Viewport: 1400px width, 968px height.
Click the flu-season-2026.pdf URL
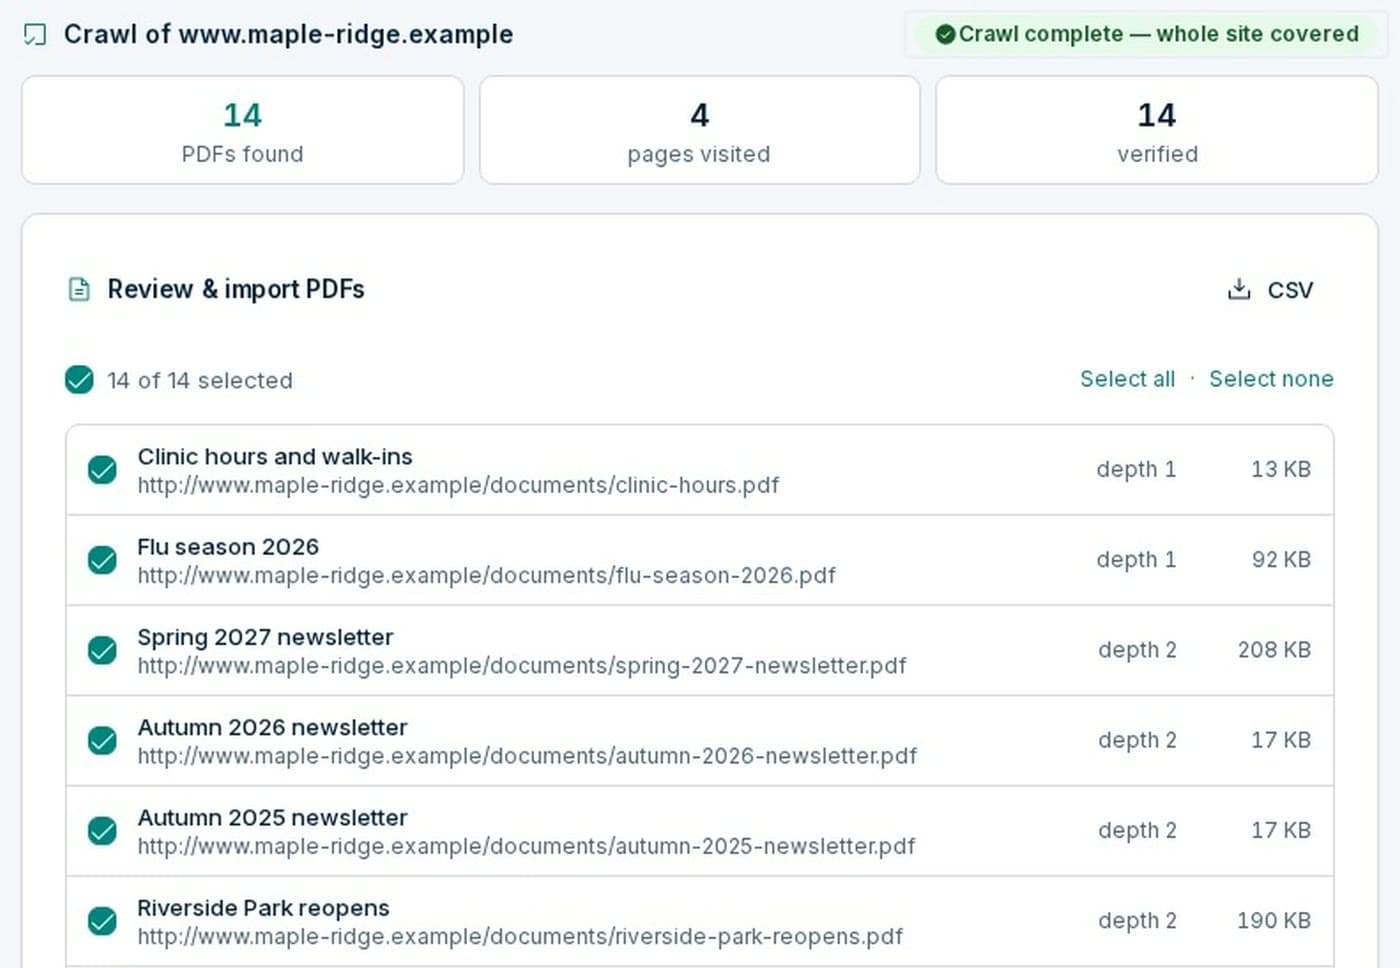[487, 575]
